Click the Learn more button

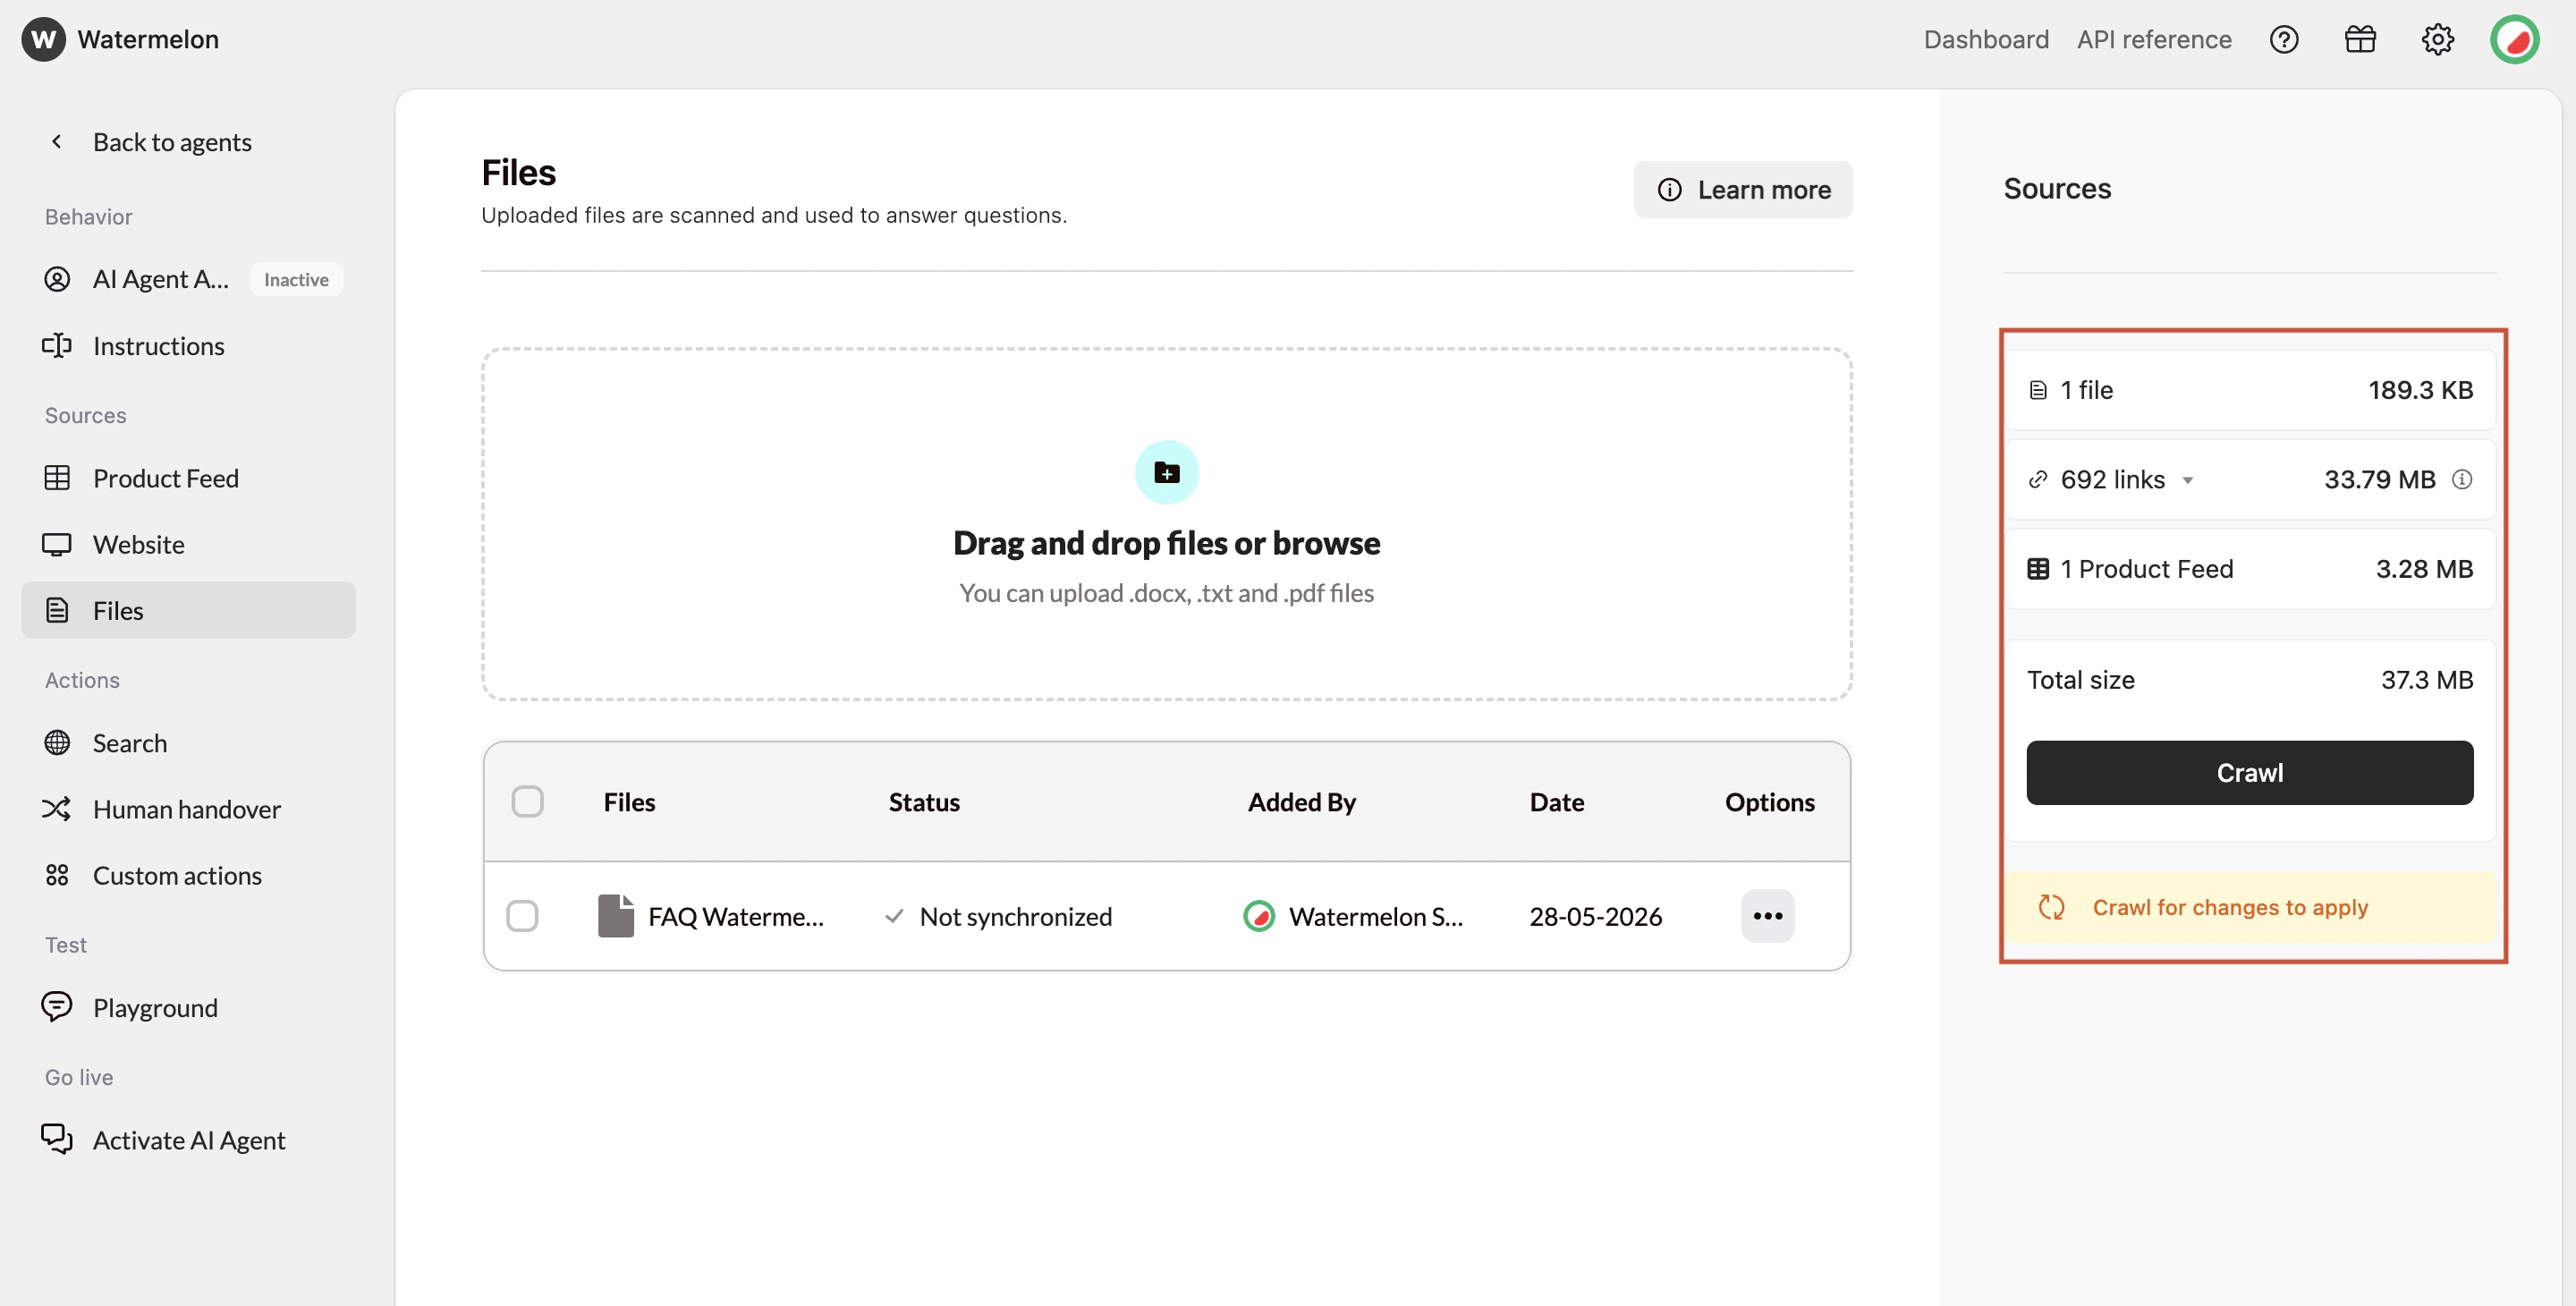tap(1743, 190)
